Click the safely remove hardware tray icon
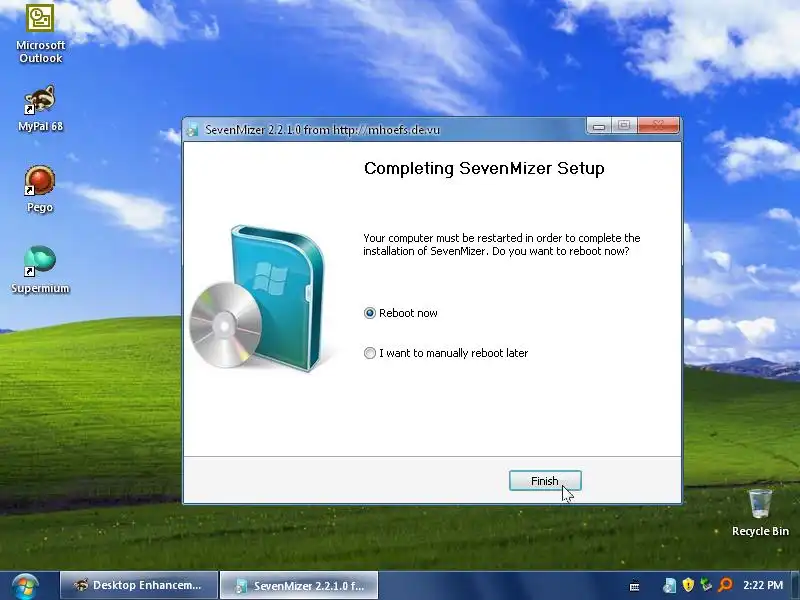This screenshot has height=600, width=800. [x=706, y=585]
